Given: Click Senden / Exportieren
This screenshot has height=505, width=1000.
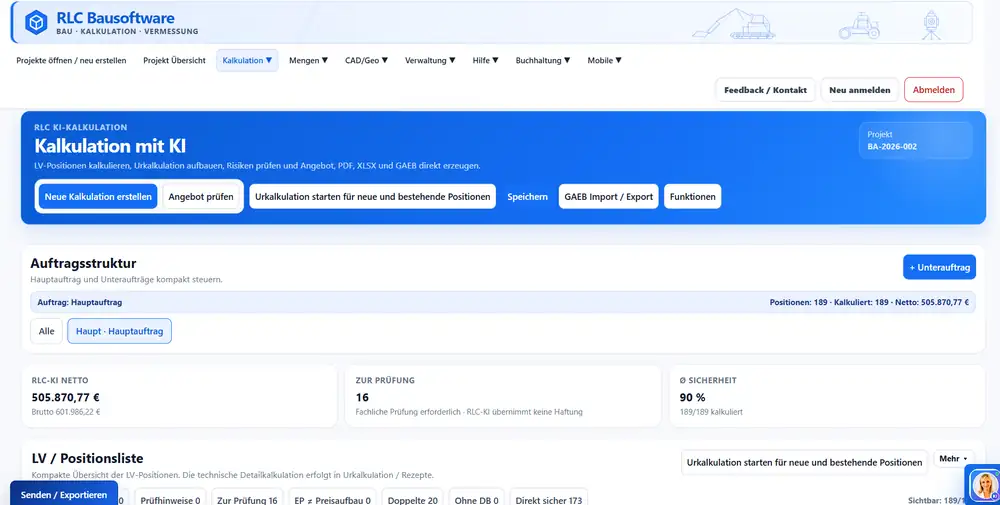Looking at the screenshot, I should tap(64, 495).
